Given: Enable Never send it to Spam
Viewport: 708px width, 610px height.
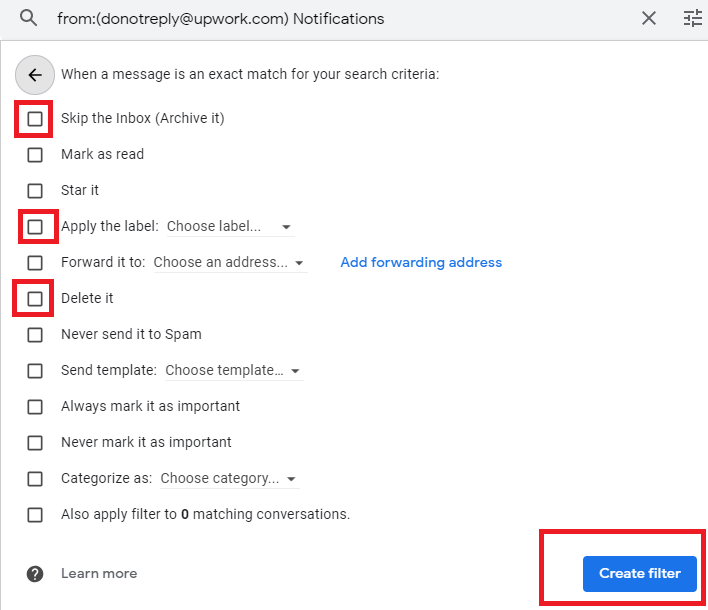Looking at the screenshot, I should pos(35,335).
